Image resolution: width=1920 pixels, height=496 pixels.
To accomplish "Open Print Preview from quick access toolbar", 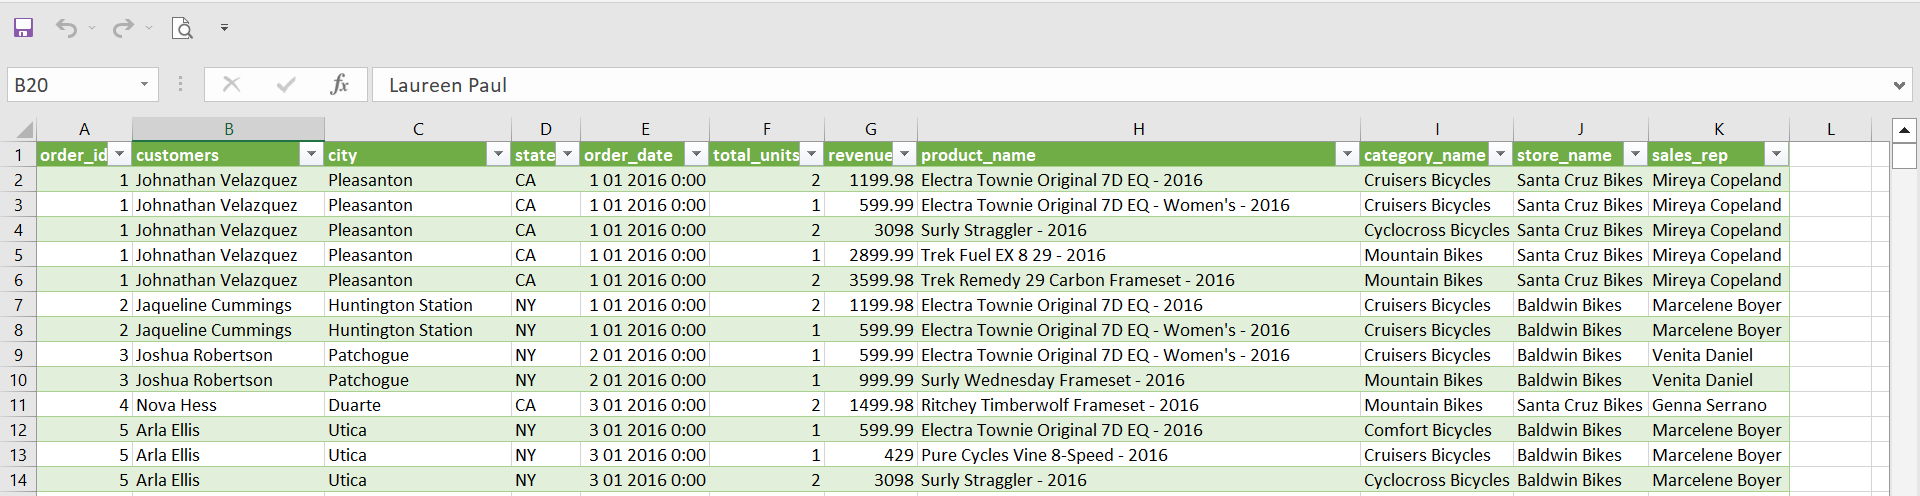I will [182, 28].
